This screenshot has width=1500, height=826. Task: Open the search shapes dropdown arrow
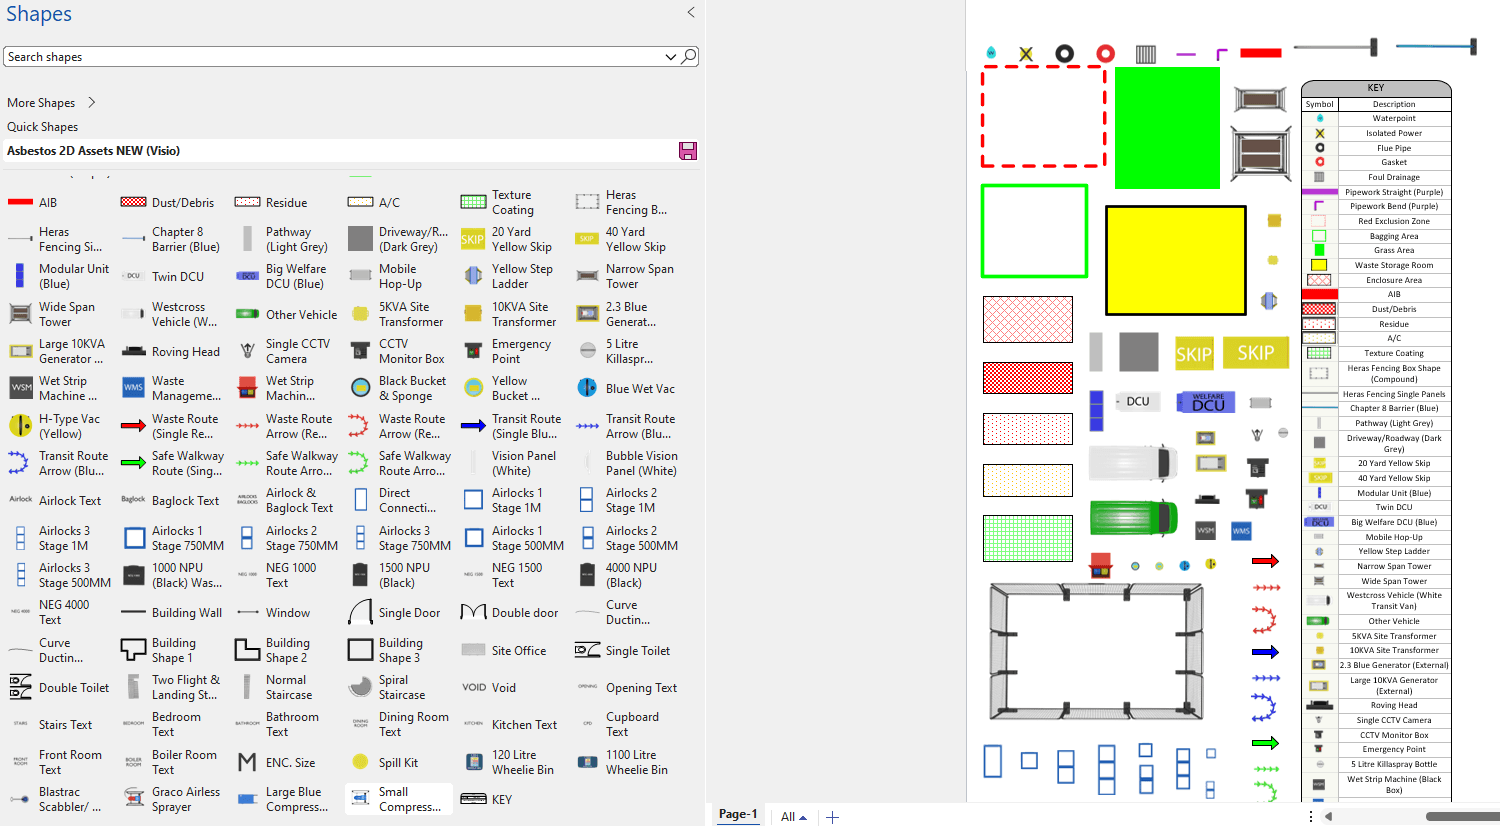coord(671,57)
